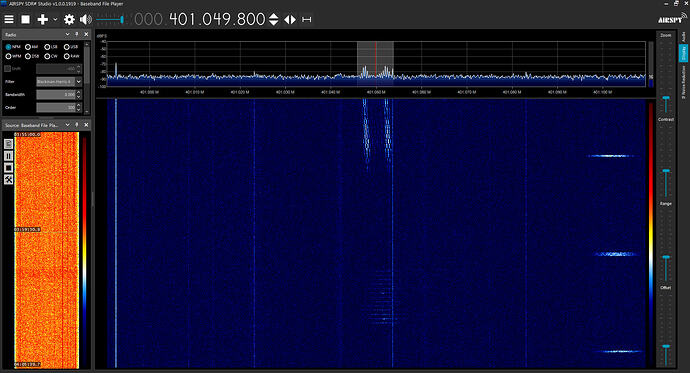This screenshot has height=373, width=690.
Task: Open the Filter type dropdown
Action: click(59, 82)
